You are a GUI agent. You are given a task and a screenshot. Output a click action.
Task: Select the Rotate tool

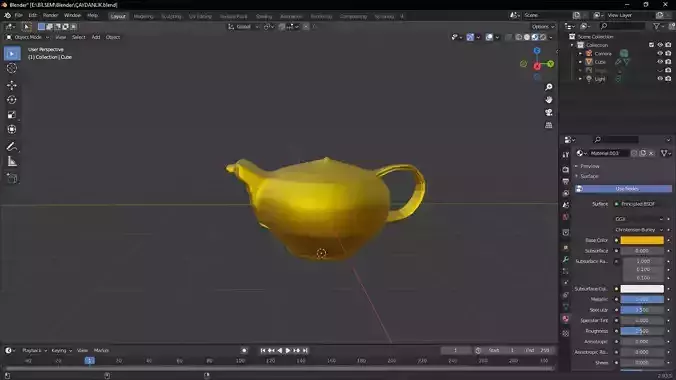click(x=12, y=100)
